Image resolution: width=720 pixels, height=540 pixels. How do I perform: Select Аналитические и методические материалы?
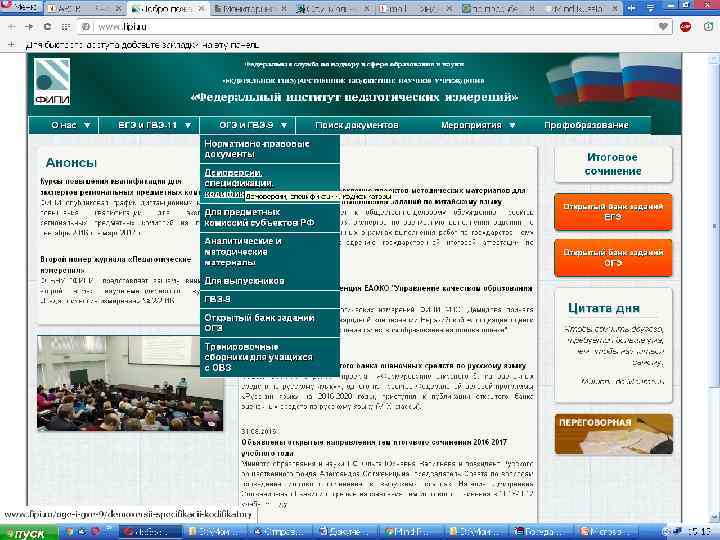(270, 251)
